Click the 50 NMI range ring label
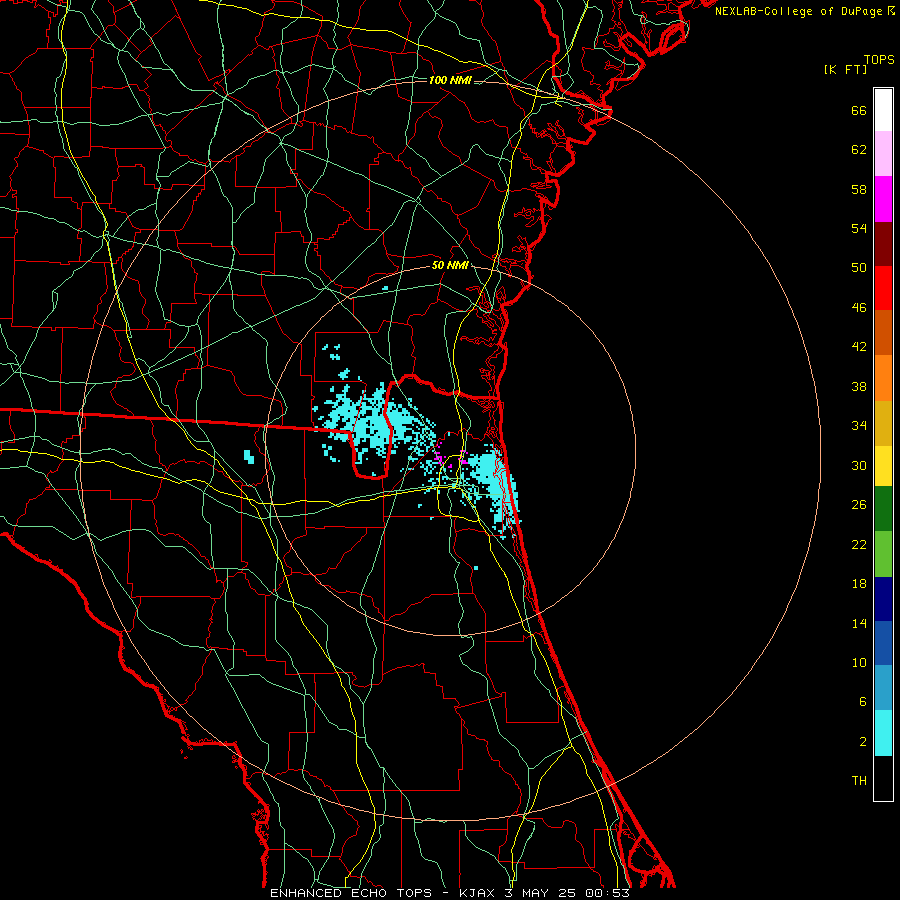Viewport: 900px width, 900px height. (x=450, y=265)
